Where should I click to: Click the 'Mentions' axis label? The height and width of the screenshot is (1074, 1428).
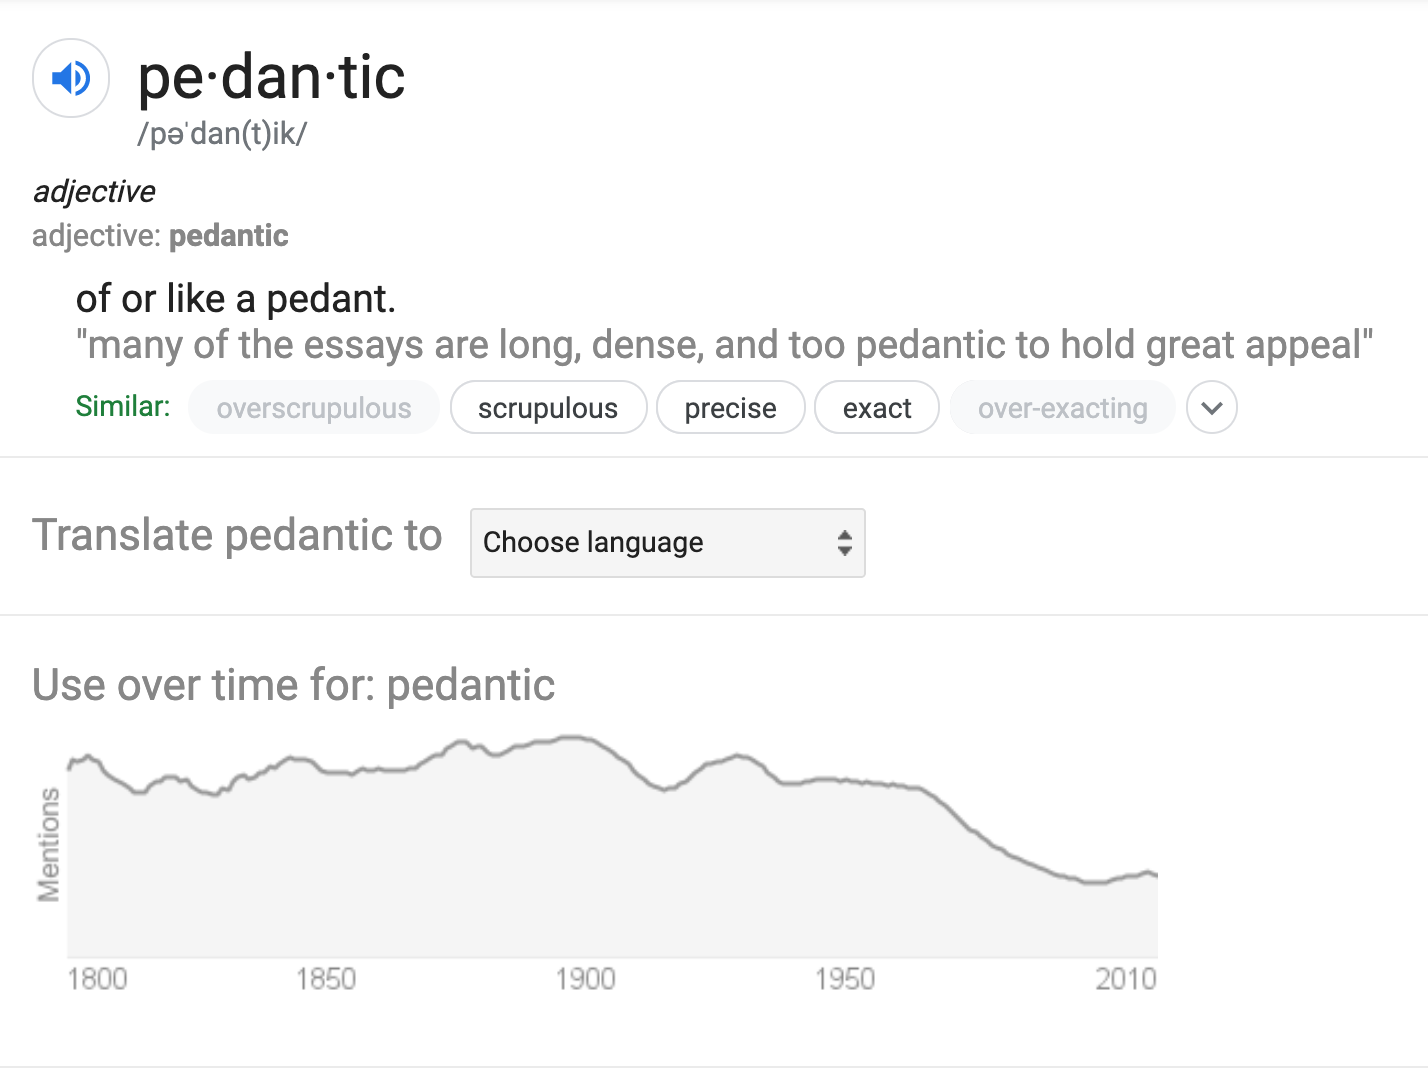tap(48, 845)
